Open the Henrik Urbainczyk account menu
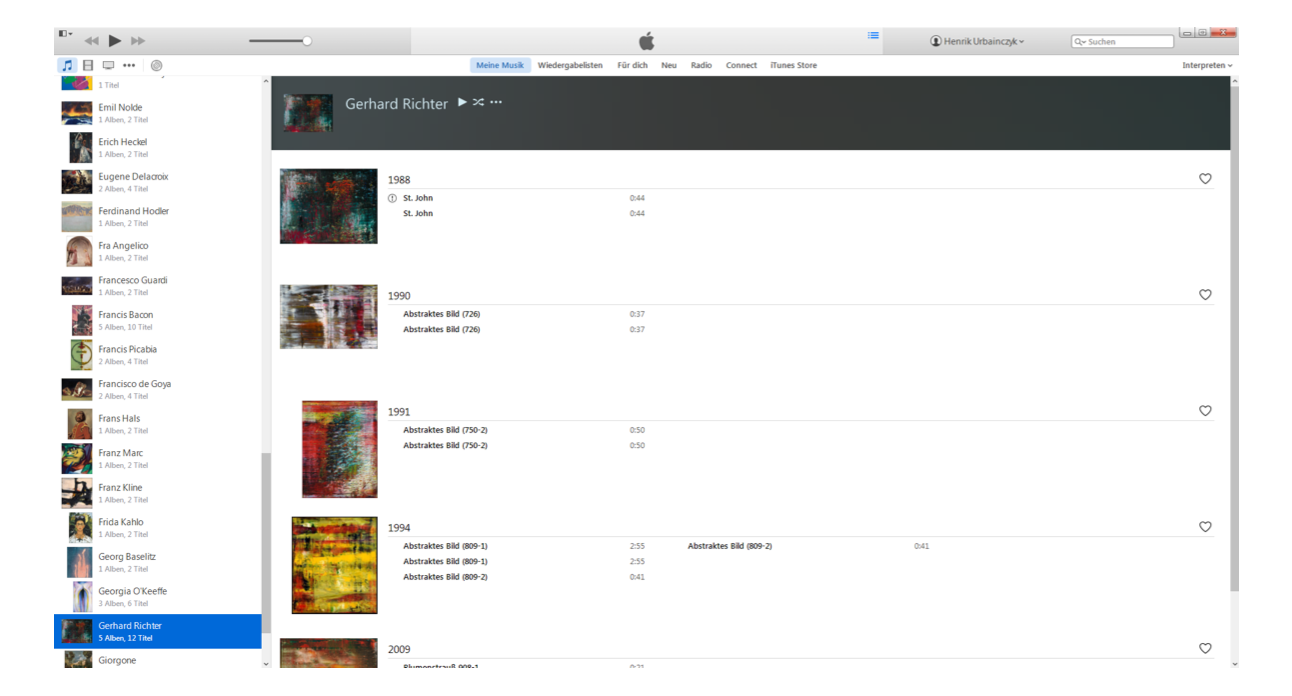The height and width of the screenshot is (696, 1292). 977,41
